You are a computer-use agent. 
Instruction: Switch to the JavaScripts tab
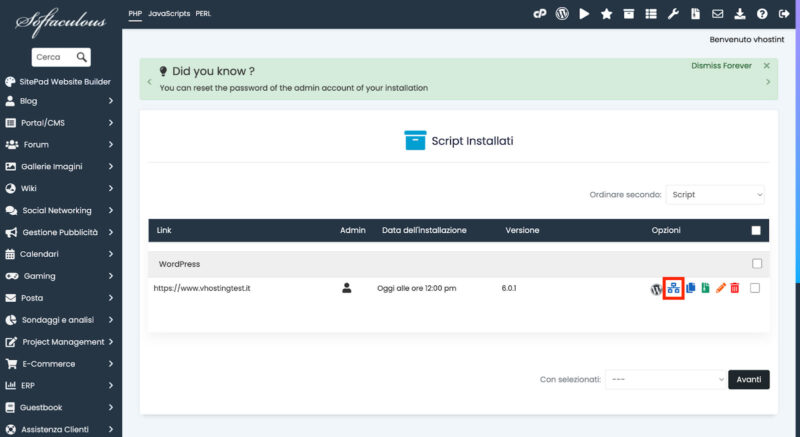point(169,14)
